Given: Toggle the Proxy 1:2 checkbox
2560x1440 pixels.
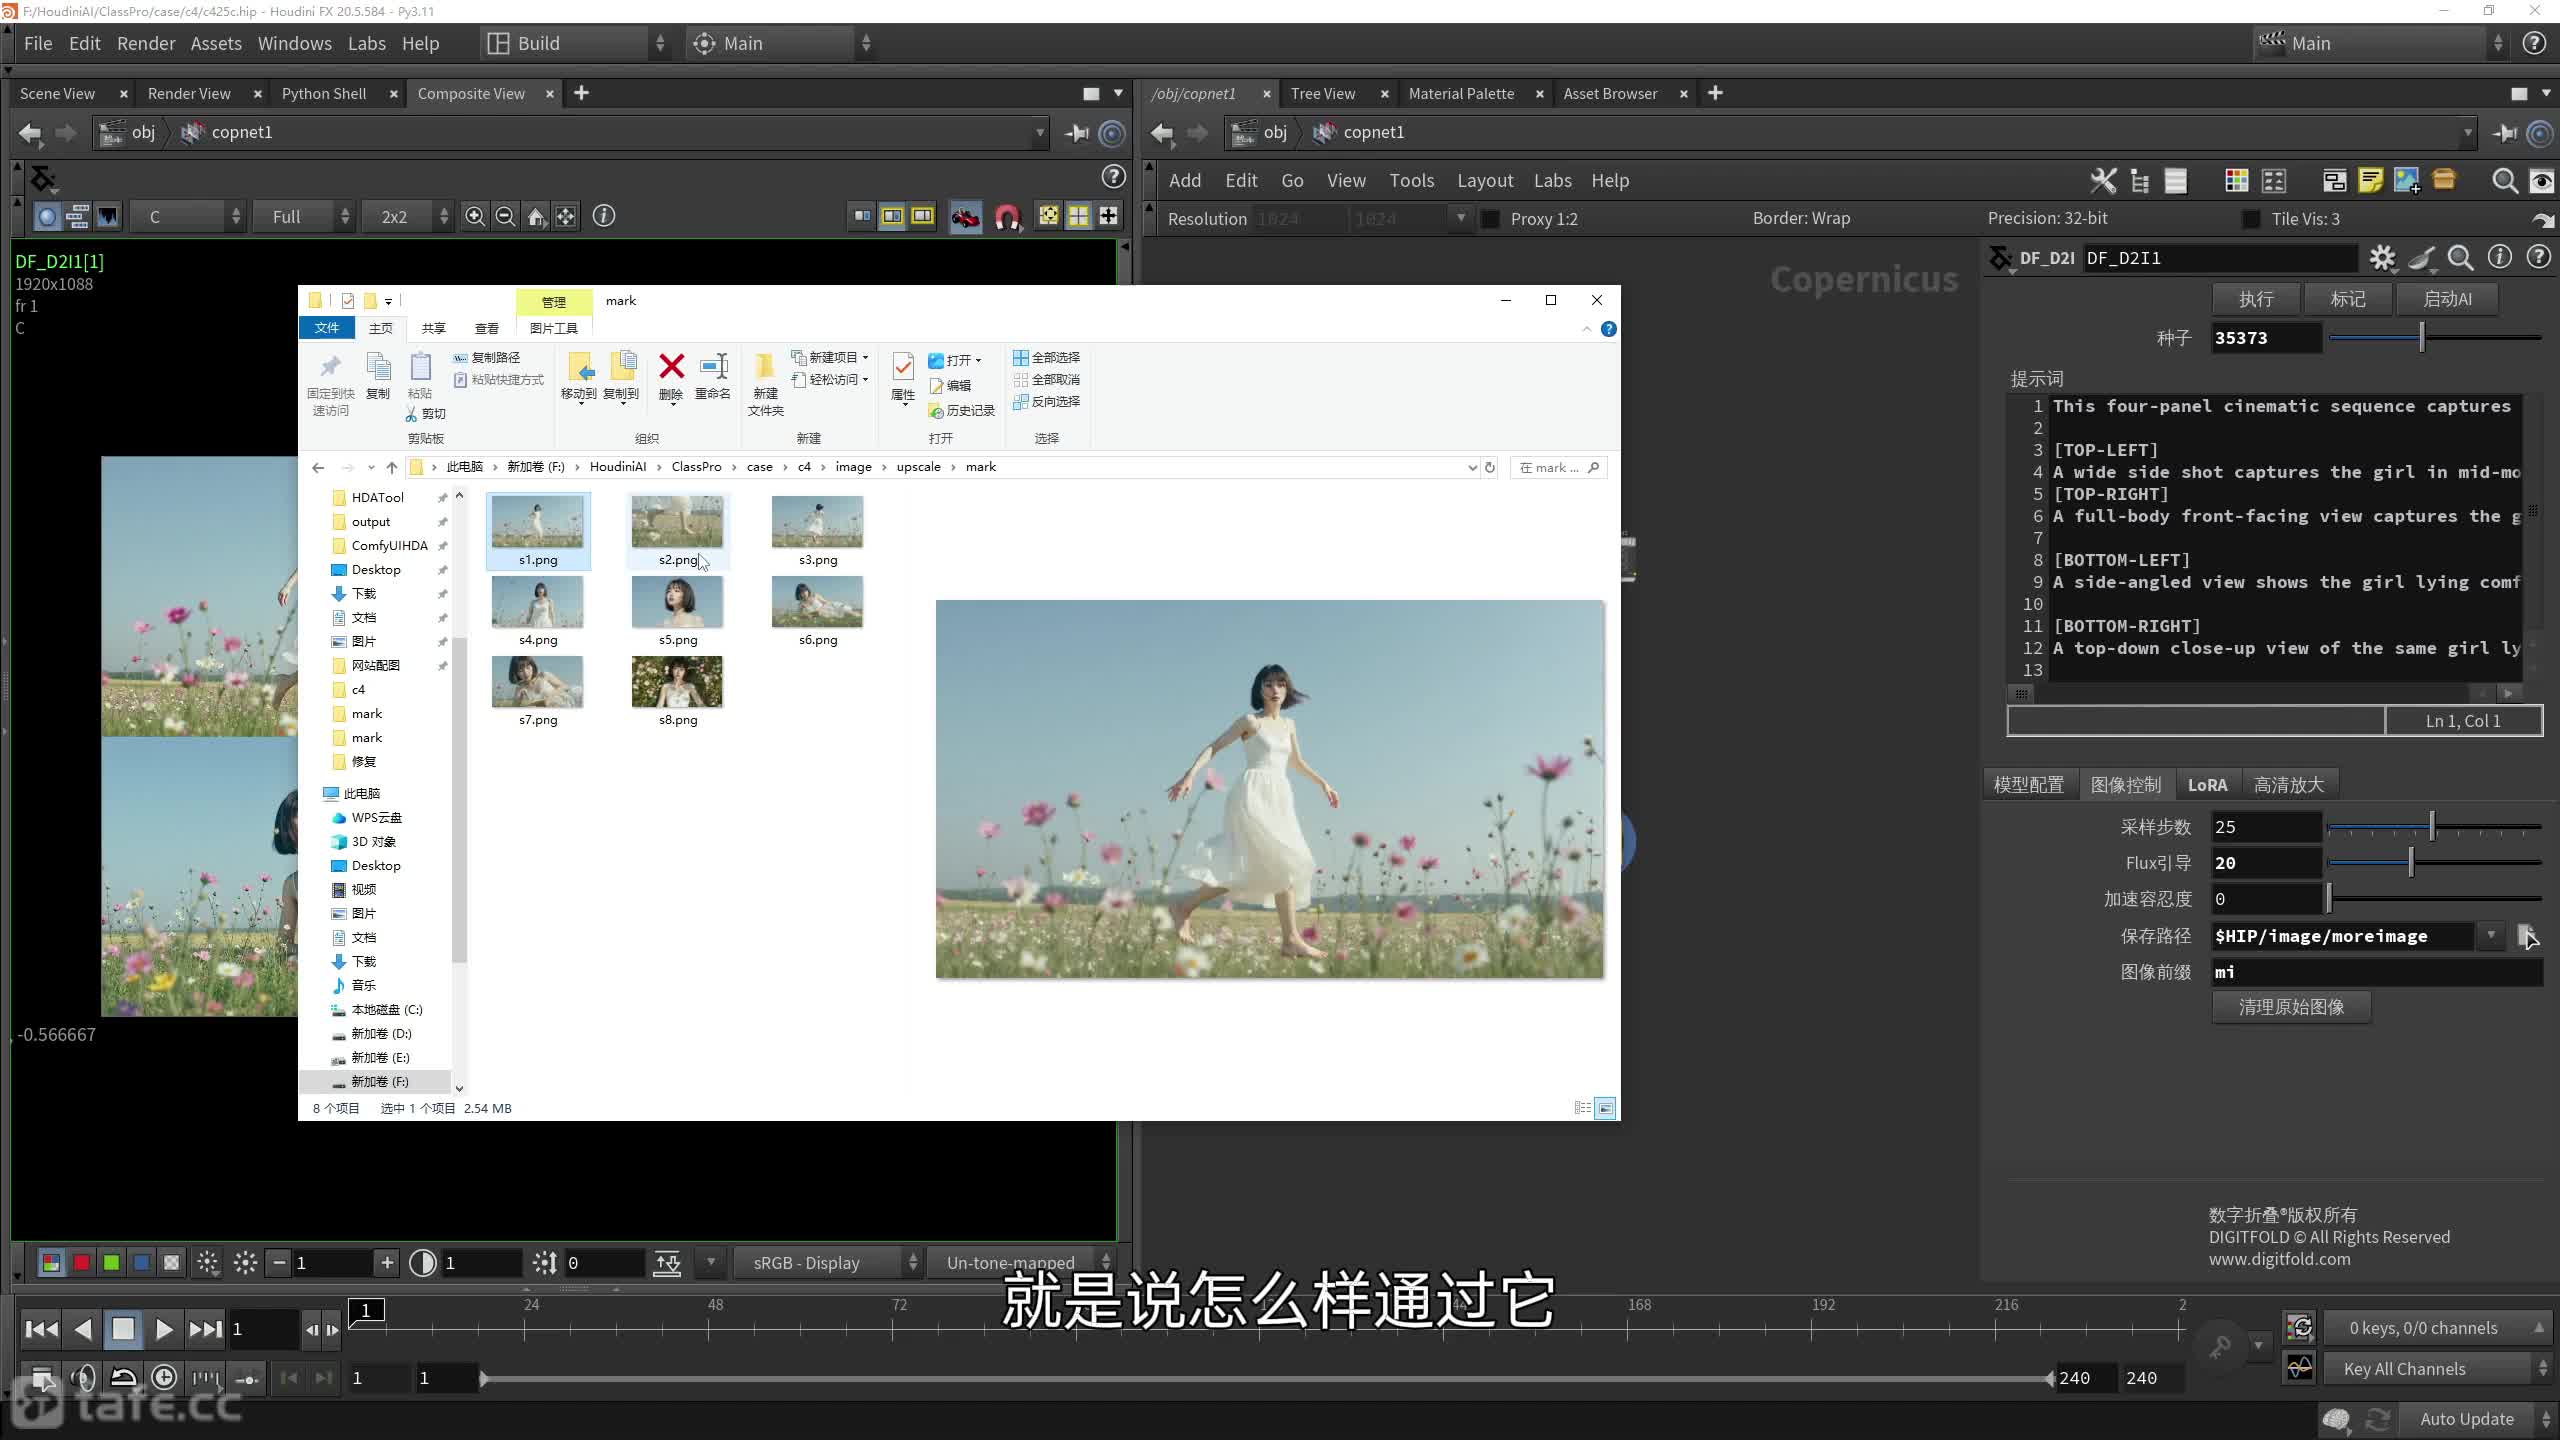Looking at the screenshot, I should (x=1490, y=219).
